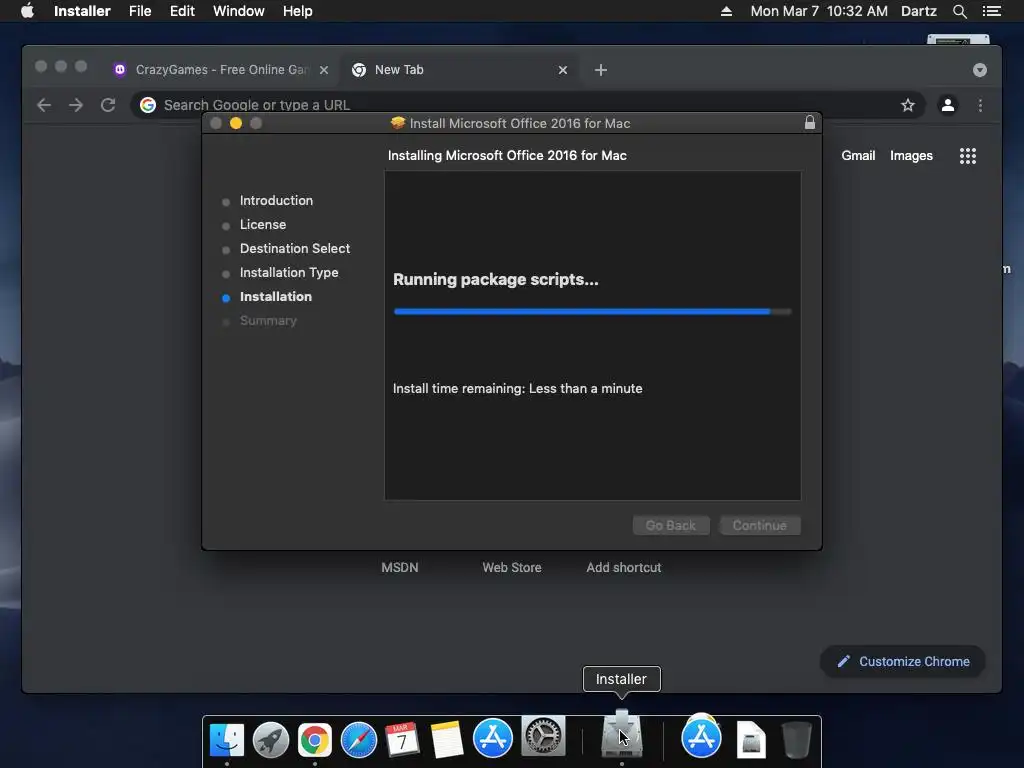Open Applications folder in the Dock
Screen dimensions: 1024x768
click(x=701, y=736)
